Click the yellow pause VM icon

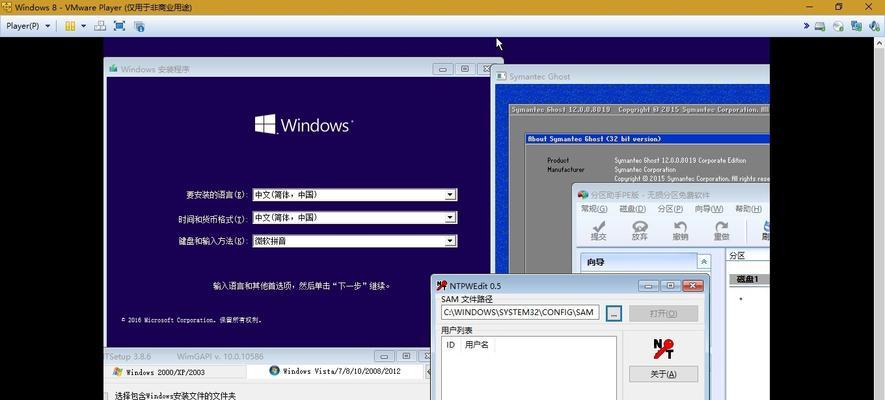(70, 26)
